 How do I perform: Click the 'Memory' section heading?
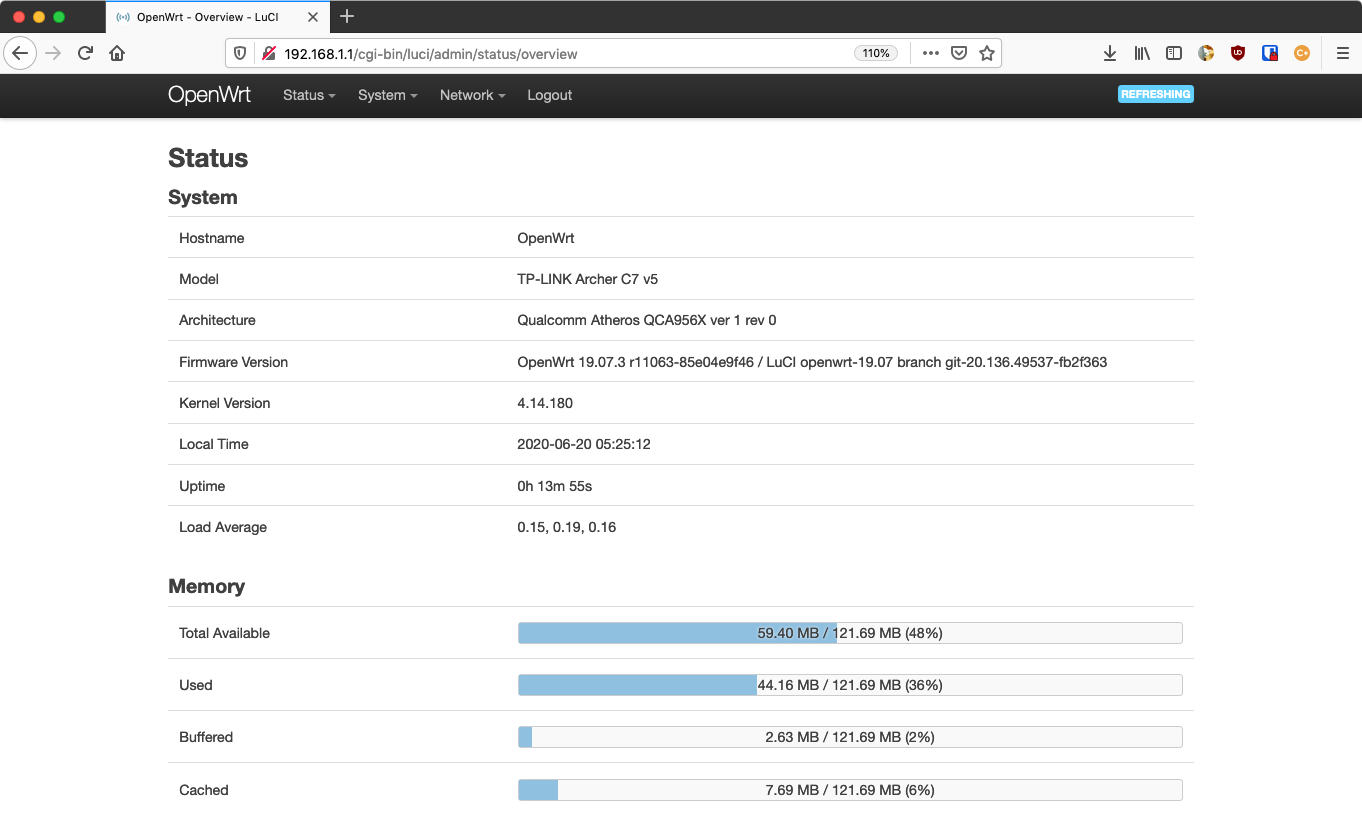(206, 587)
